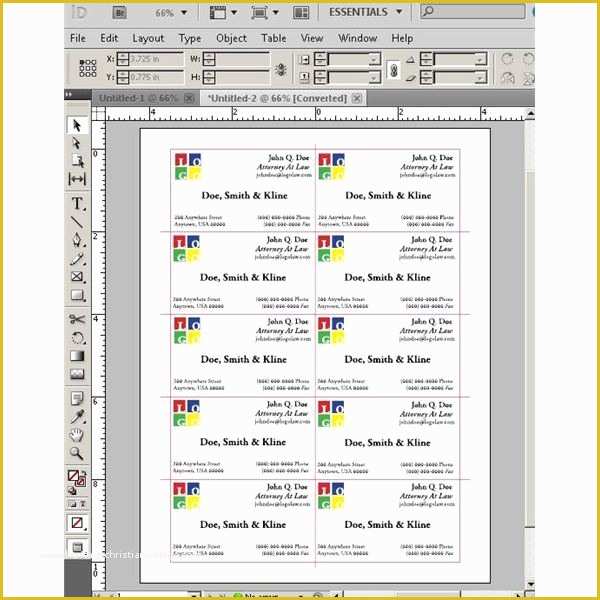Select the Pen tool
Viewport: 600px width, 600px height.
pyautogui.click(x=77, y=240)
